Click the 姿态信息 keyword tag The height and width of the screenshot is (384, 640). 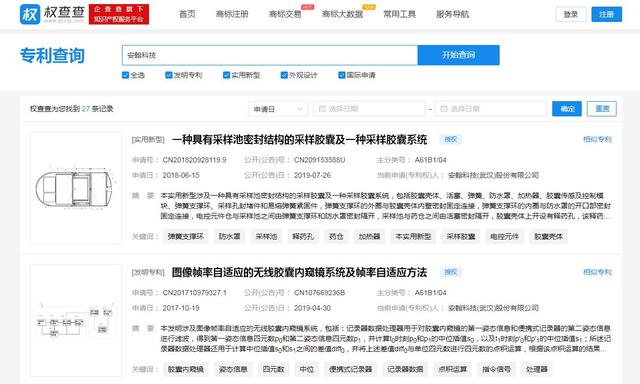click(x=233, y=369)
